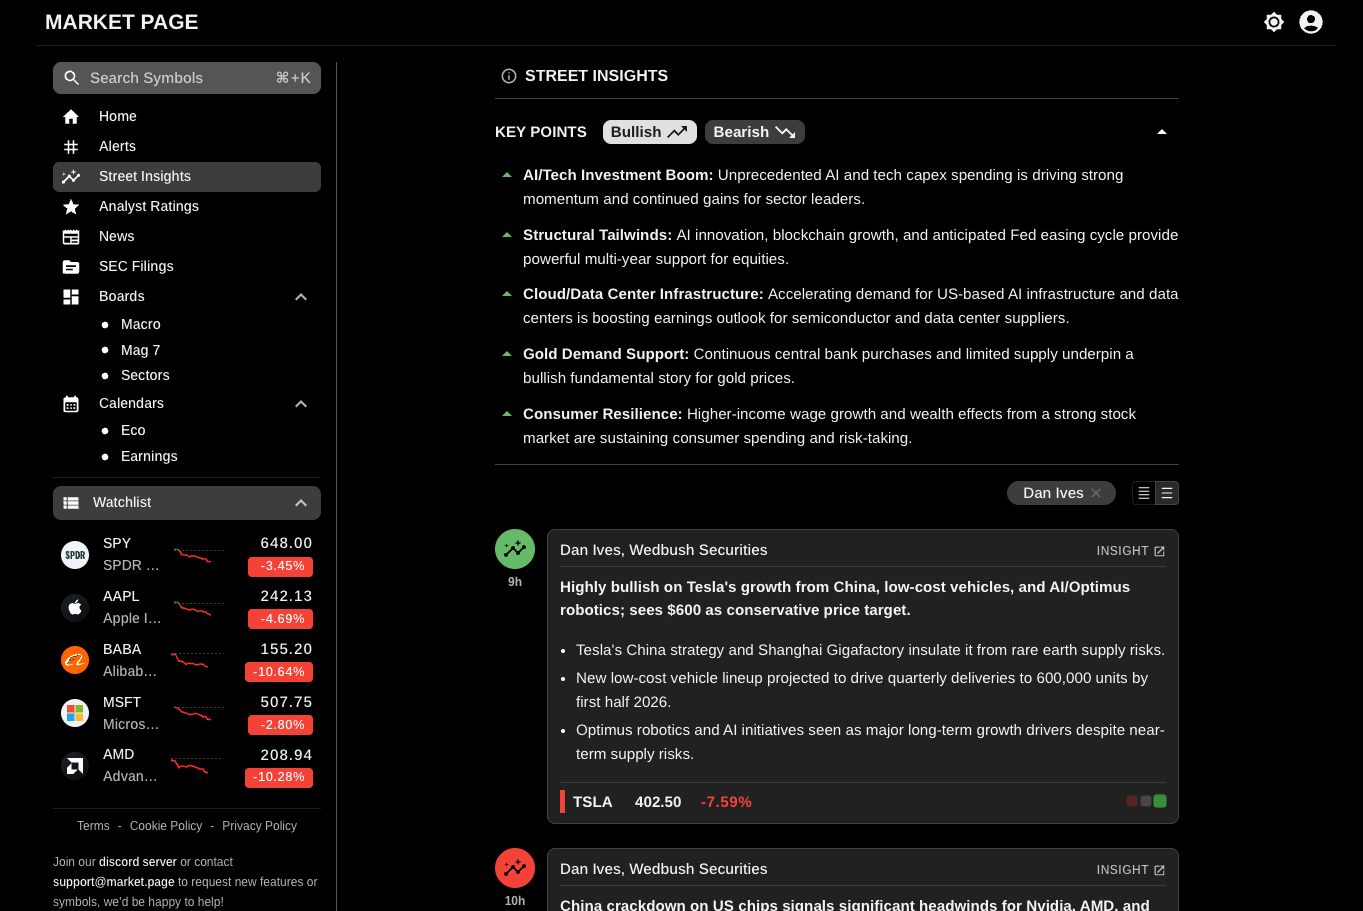Collapse the Watchlist panel
Viewport: 1363px width, 911px height.
(301, 503)
